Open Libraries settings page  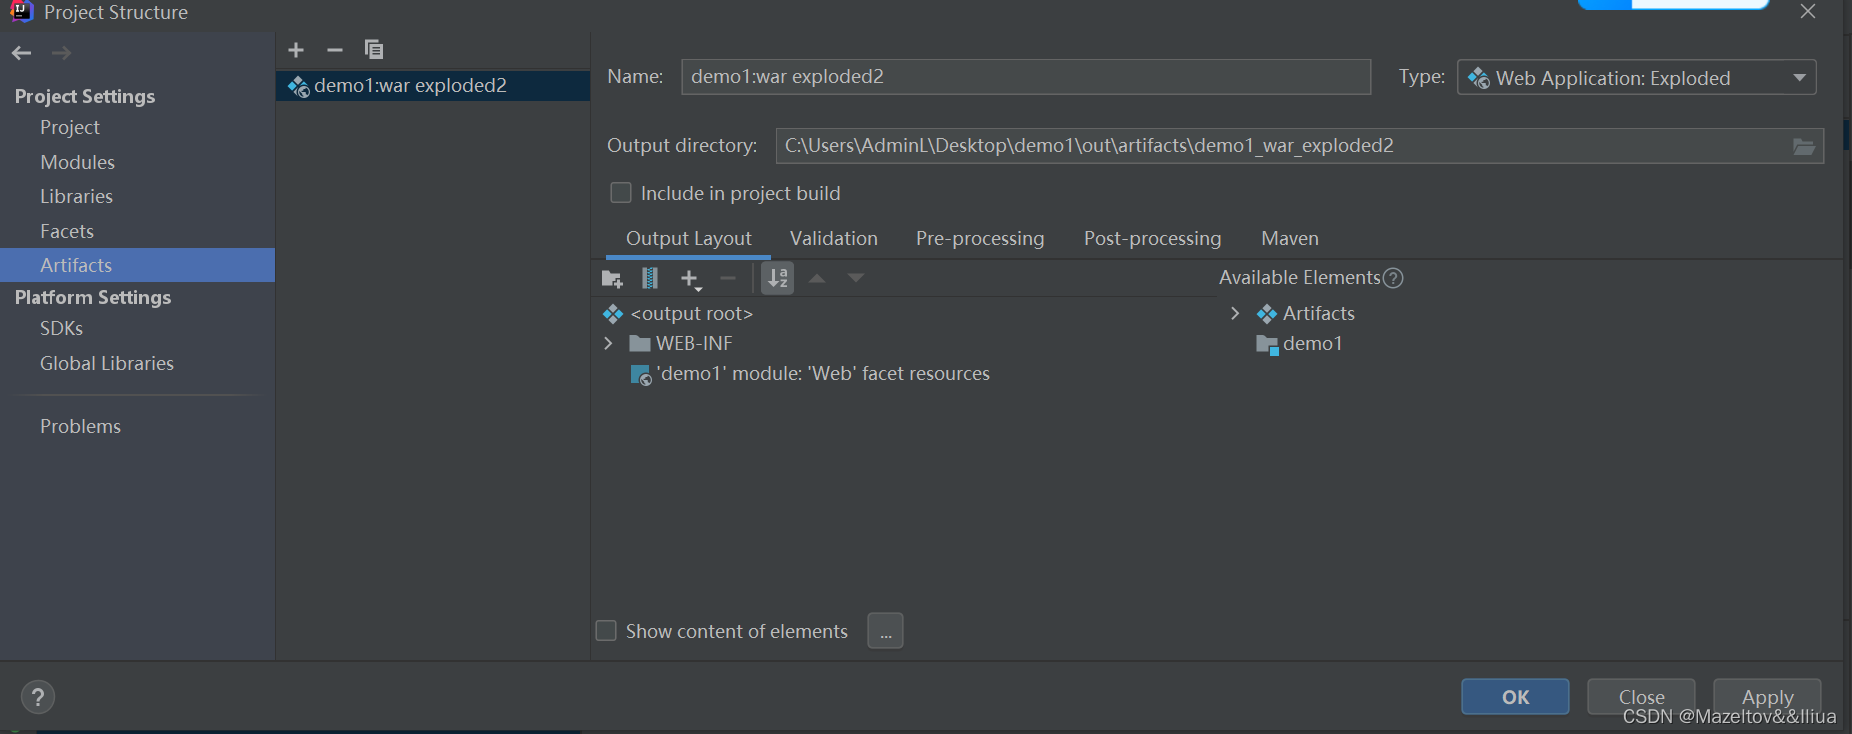pyautogui.click(x=76, y=196)
